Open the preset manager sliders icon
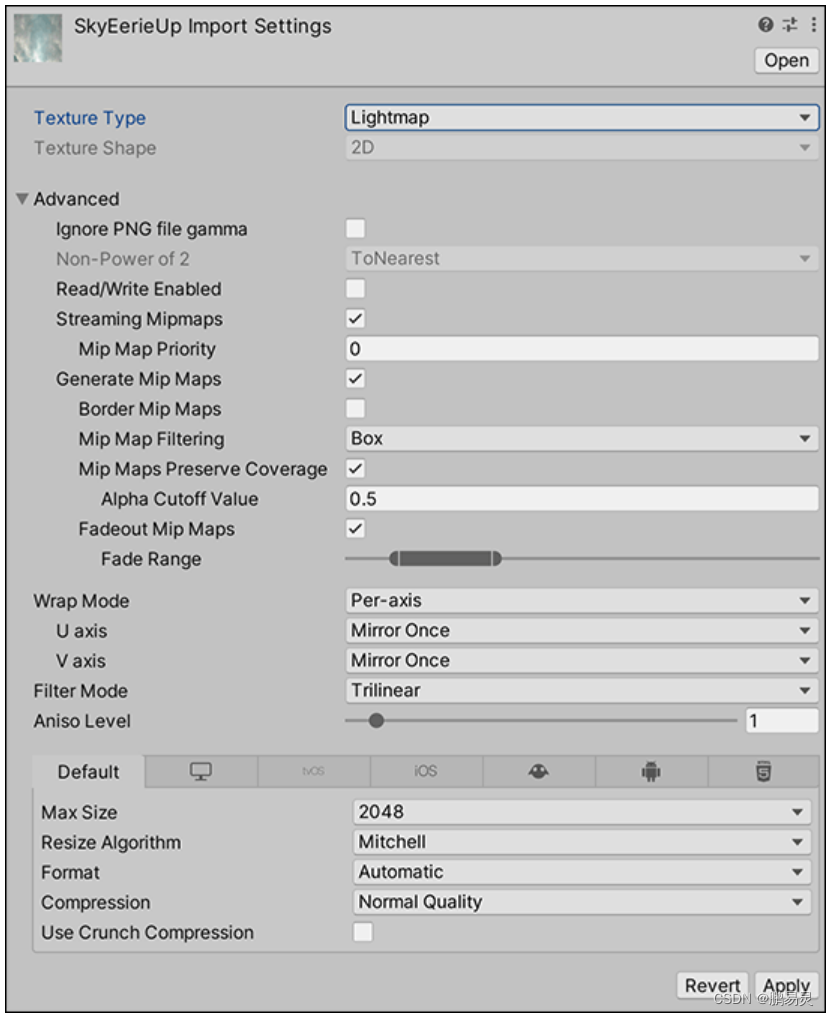829x1016 pixels. pos(788,24)
